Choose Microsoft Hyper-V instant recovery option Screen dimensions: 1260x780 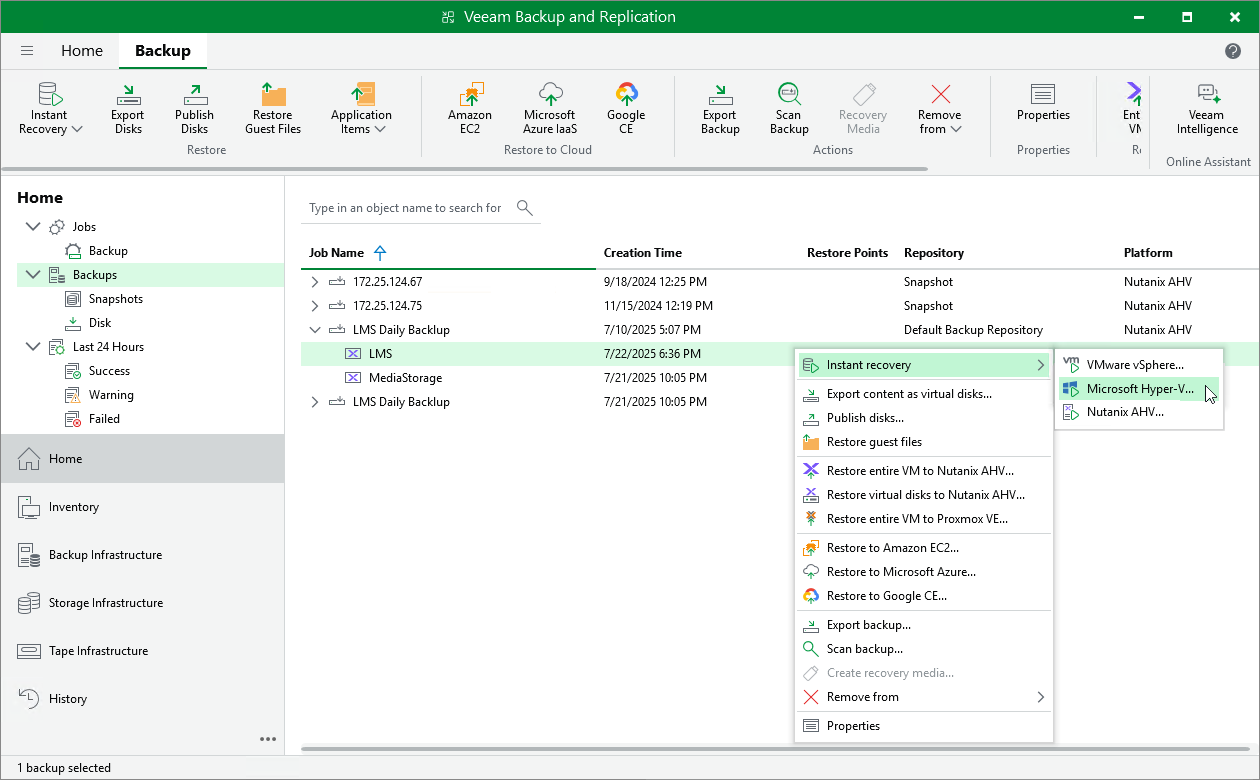pos(1138,388)
